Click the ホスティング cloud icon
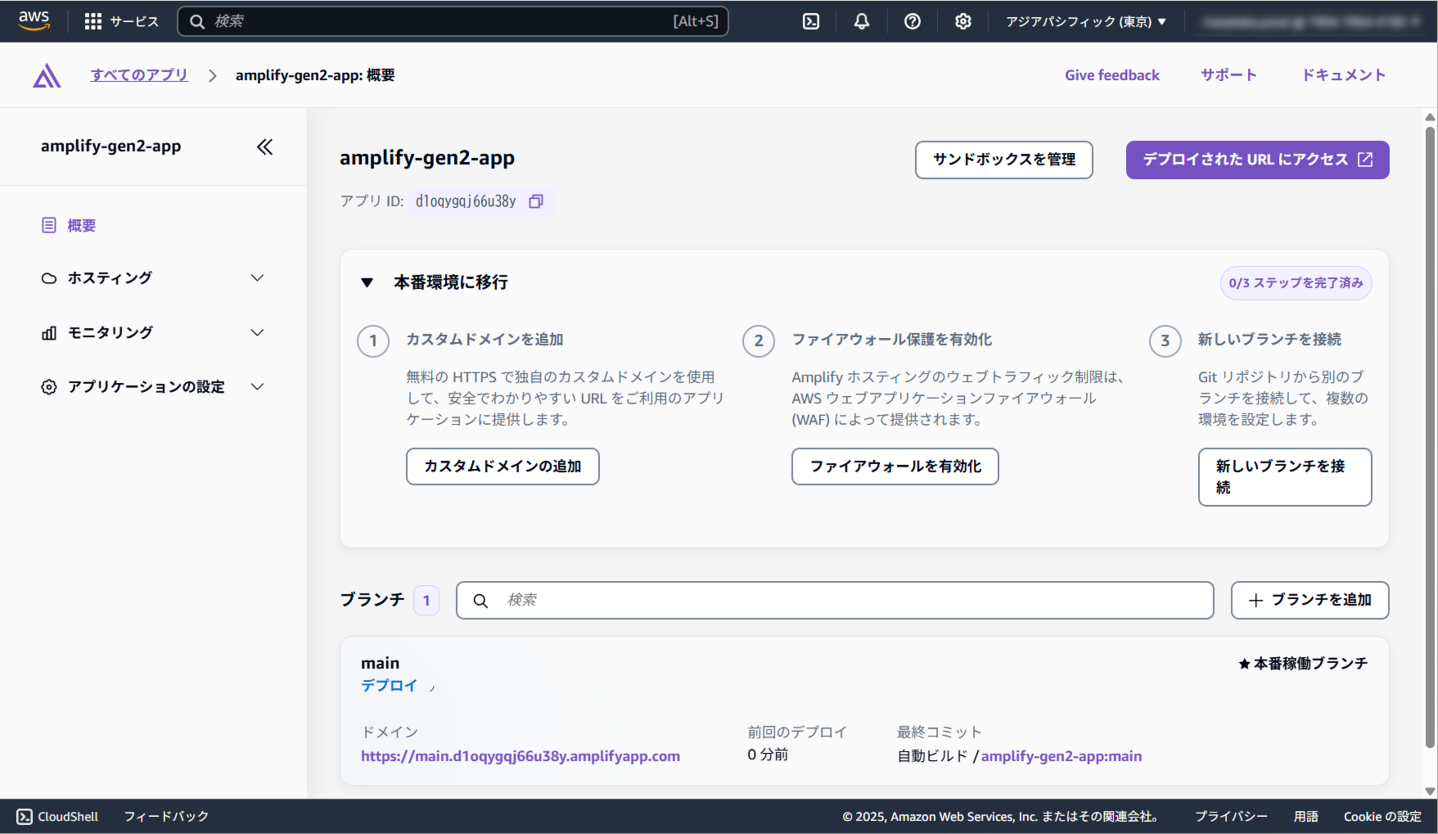The width and height of the screenshot is (1438, 834). 49,278
